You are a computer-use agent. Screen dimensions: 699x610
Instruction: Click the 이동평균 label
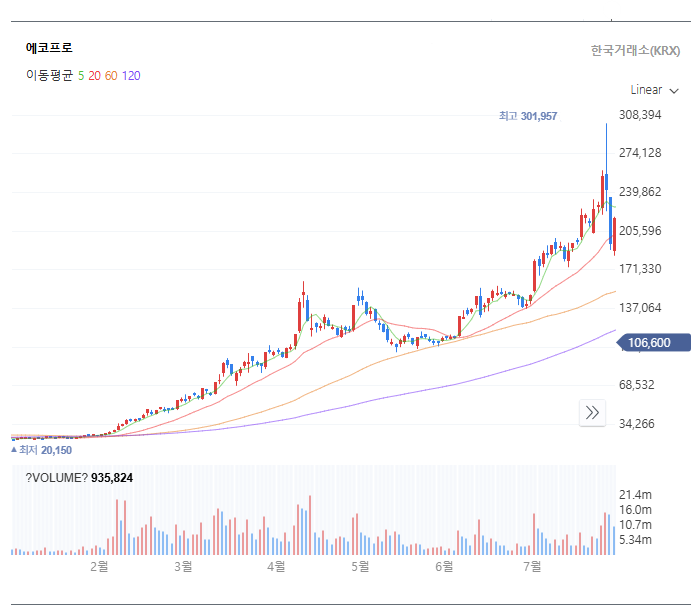[x=49, y=75]
